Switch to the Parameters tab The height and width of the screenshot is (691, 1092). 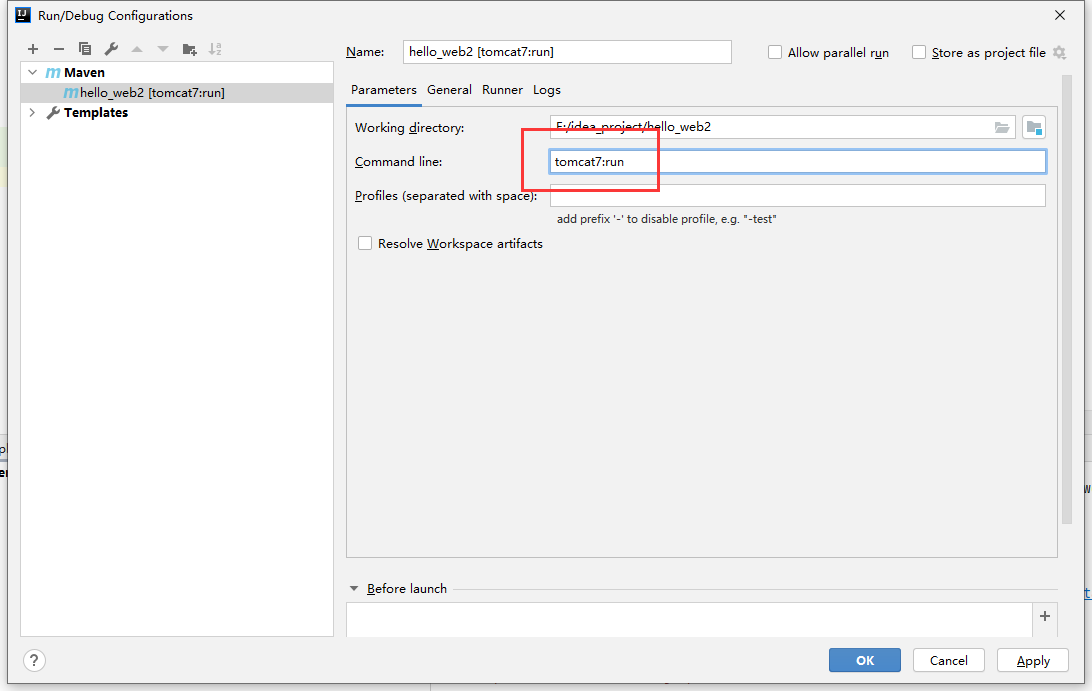coord(384,90)
